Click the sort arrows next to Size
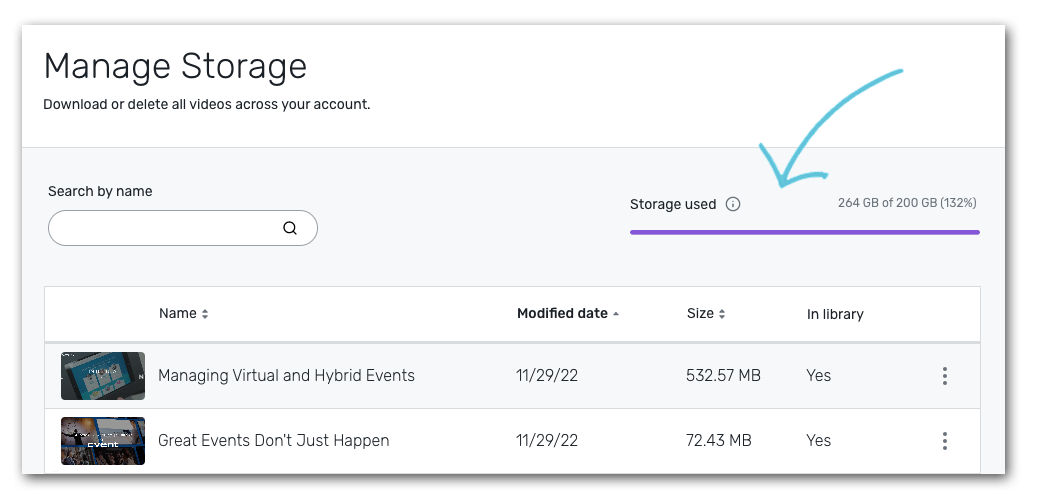 tap(722, 314)
